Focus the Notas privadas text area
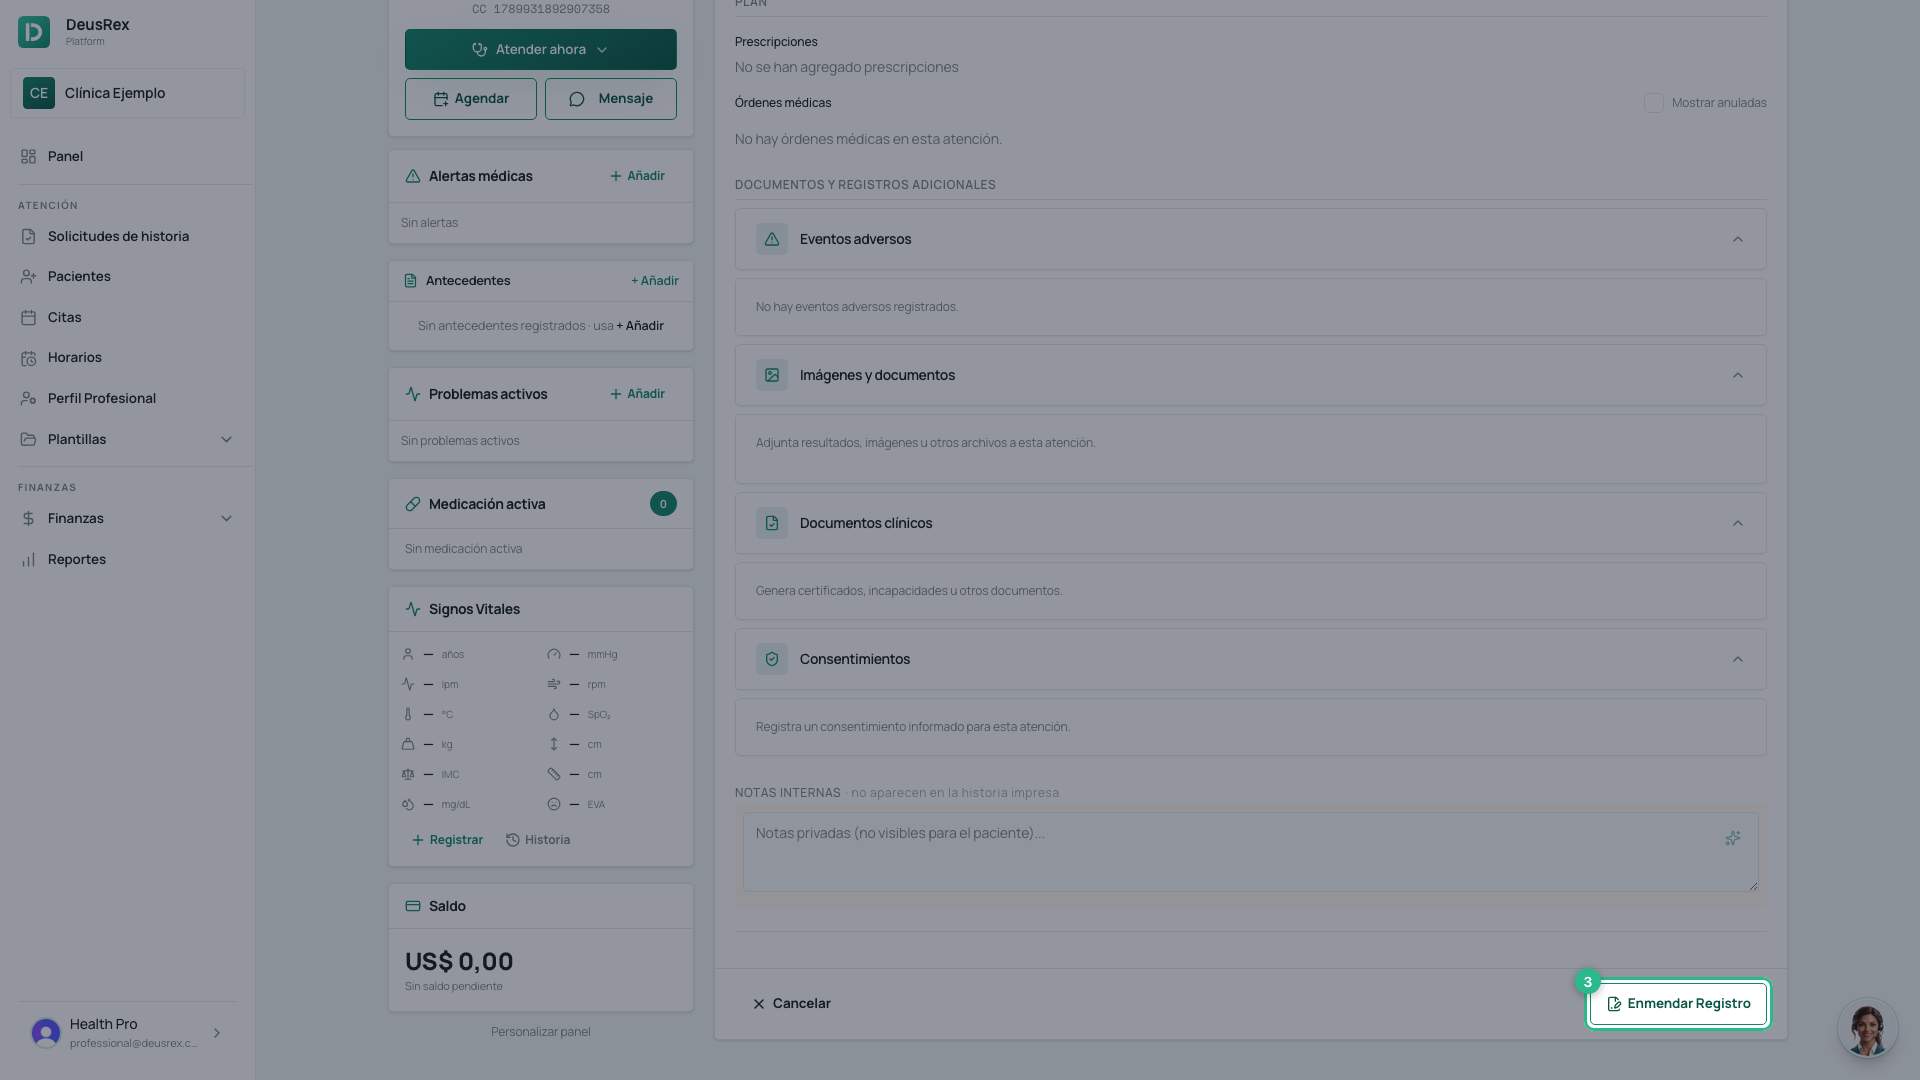 1250,852
